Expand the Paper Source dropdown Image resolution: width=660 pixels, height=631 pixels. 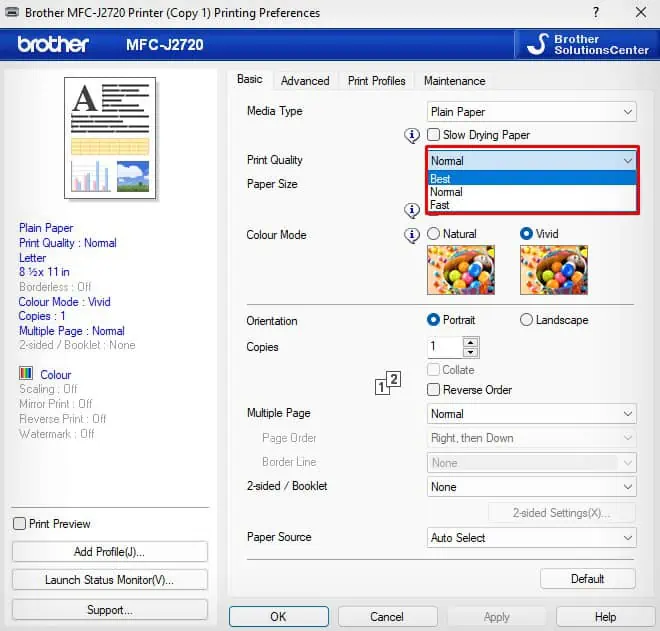(532, 538)
